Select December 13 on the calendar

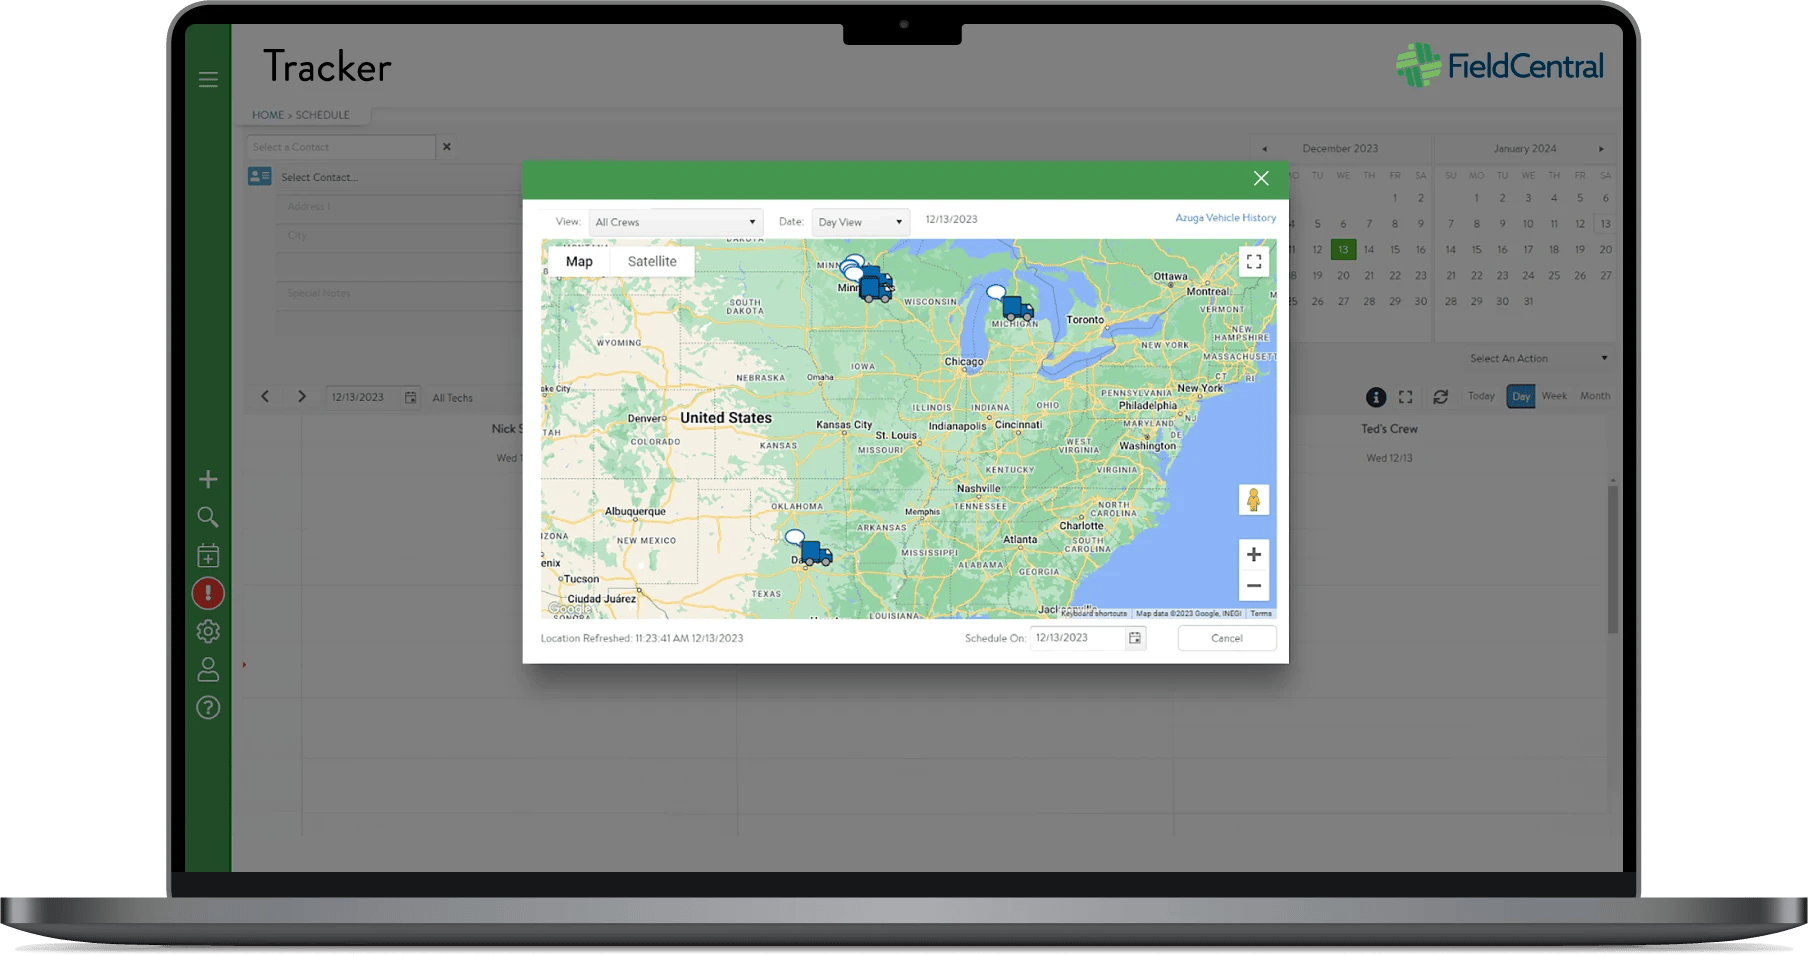[1343, 249]
